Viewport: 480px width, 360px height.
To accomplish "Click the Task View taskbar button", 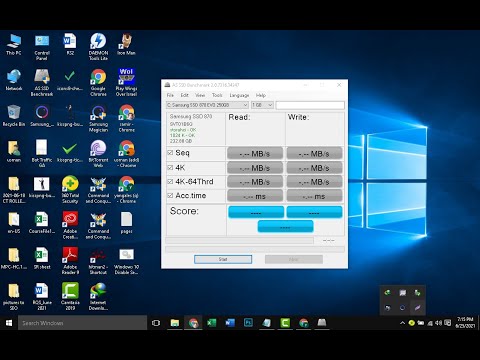I will [x=156, y=323].
